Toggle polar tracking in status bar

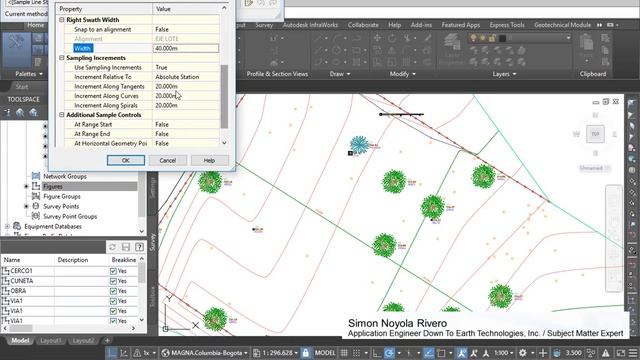389,353
